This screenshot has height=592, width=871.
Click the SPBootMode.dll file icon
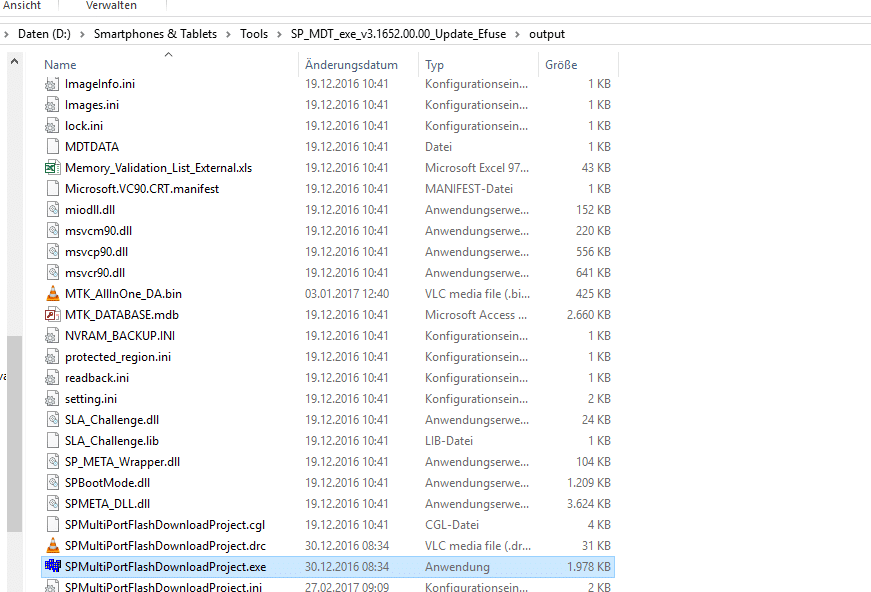(x=52, y=483)
